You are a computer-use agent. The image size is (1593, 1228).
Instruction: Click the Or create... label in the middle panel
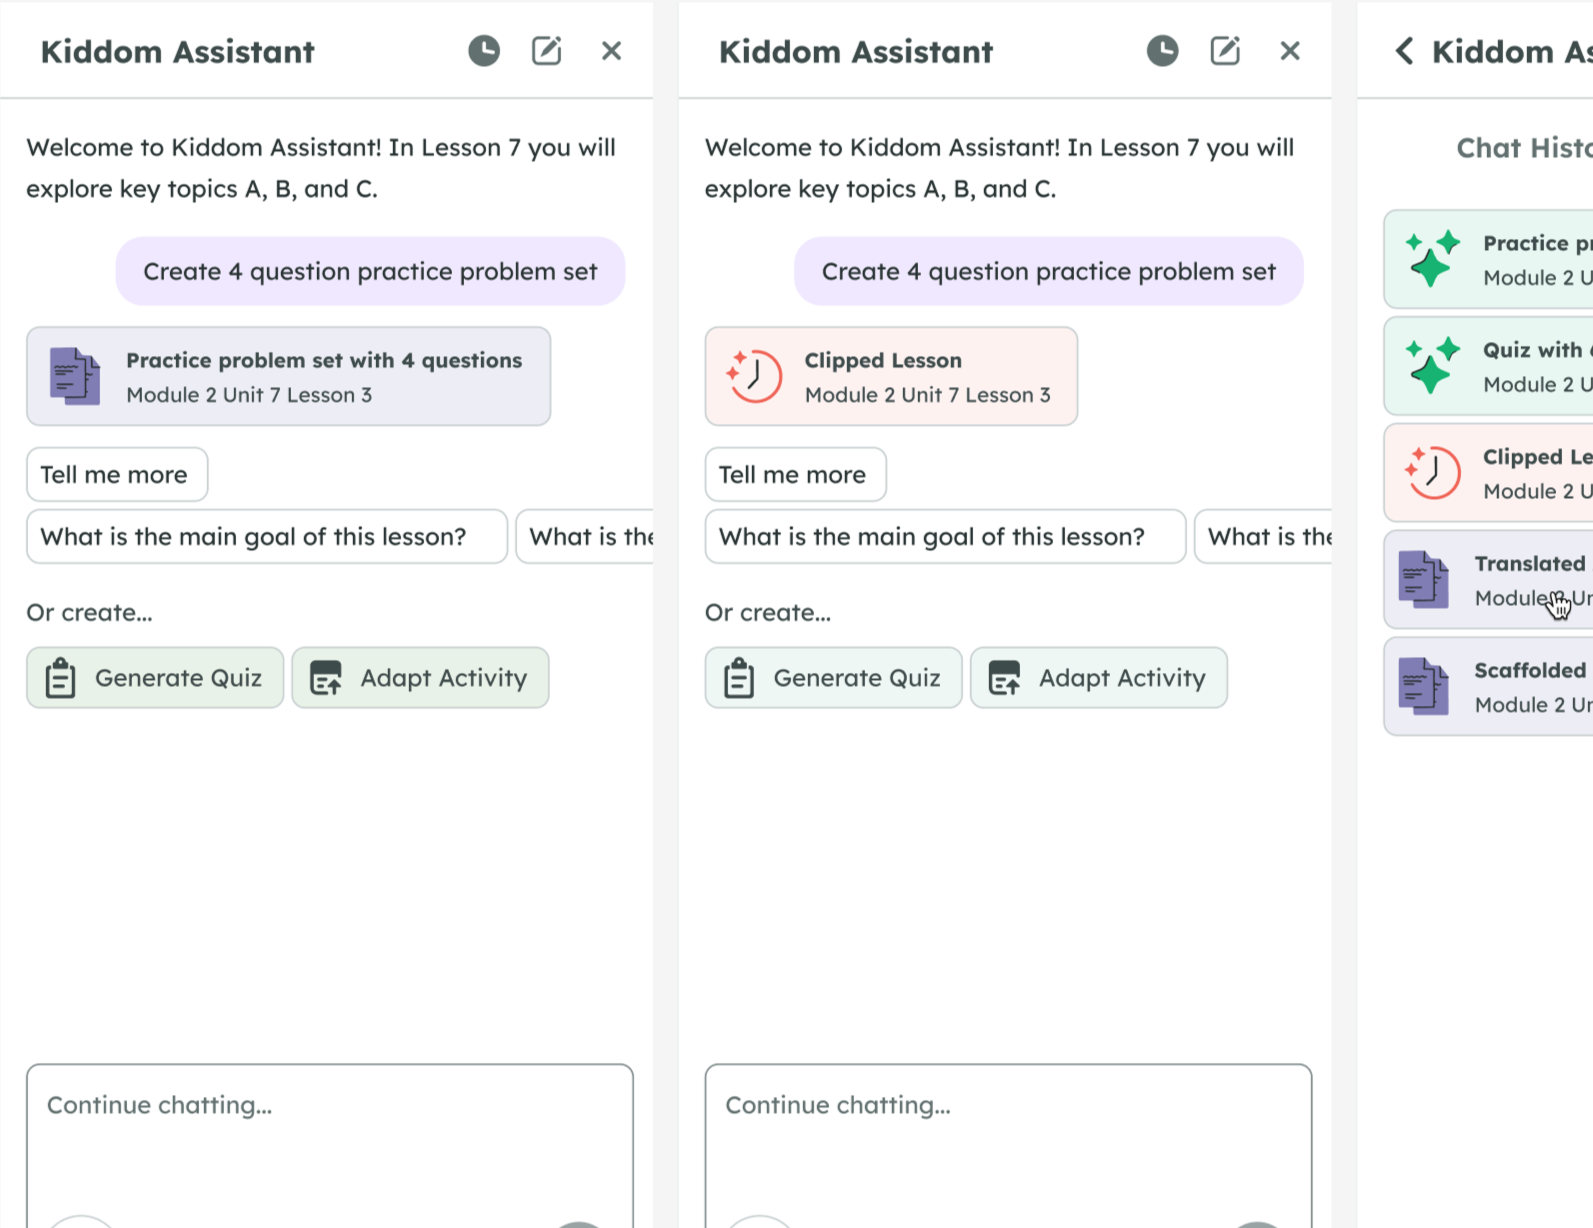tap(768, 612)
